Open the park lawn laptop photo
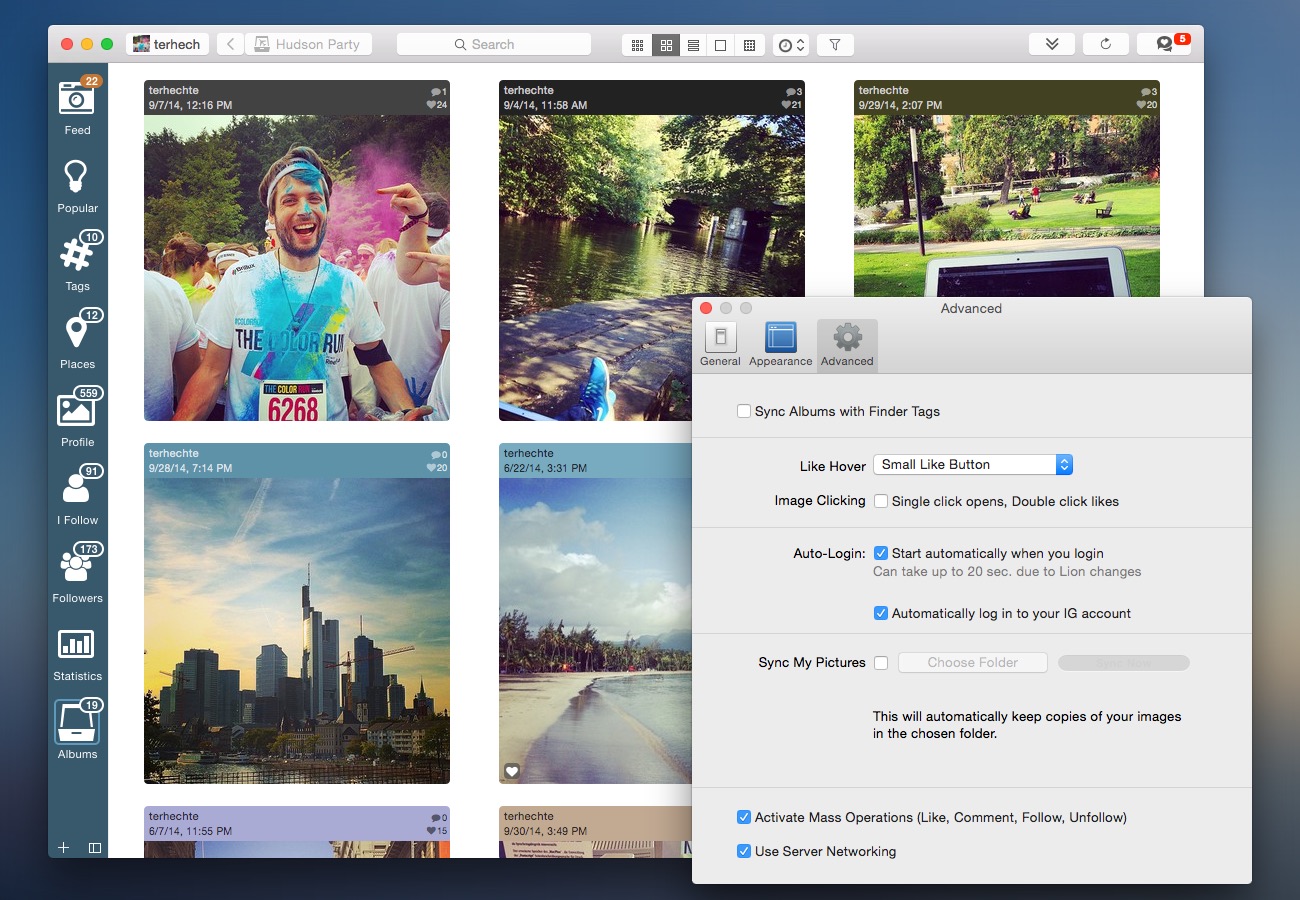 tap(1007, 206)
